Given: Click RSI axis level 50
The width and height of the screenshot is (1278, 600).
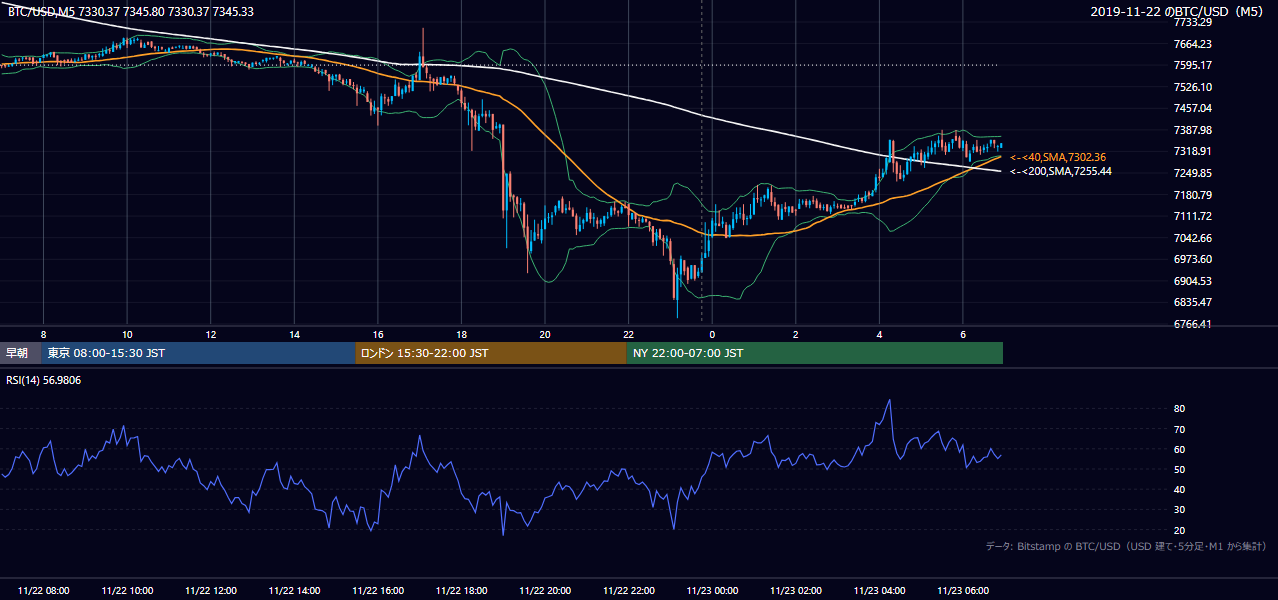Looking at the screenshot, I should click(x=1179, y=469).
